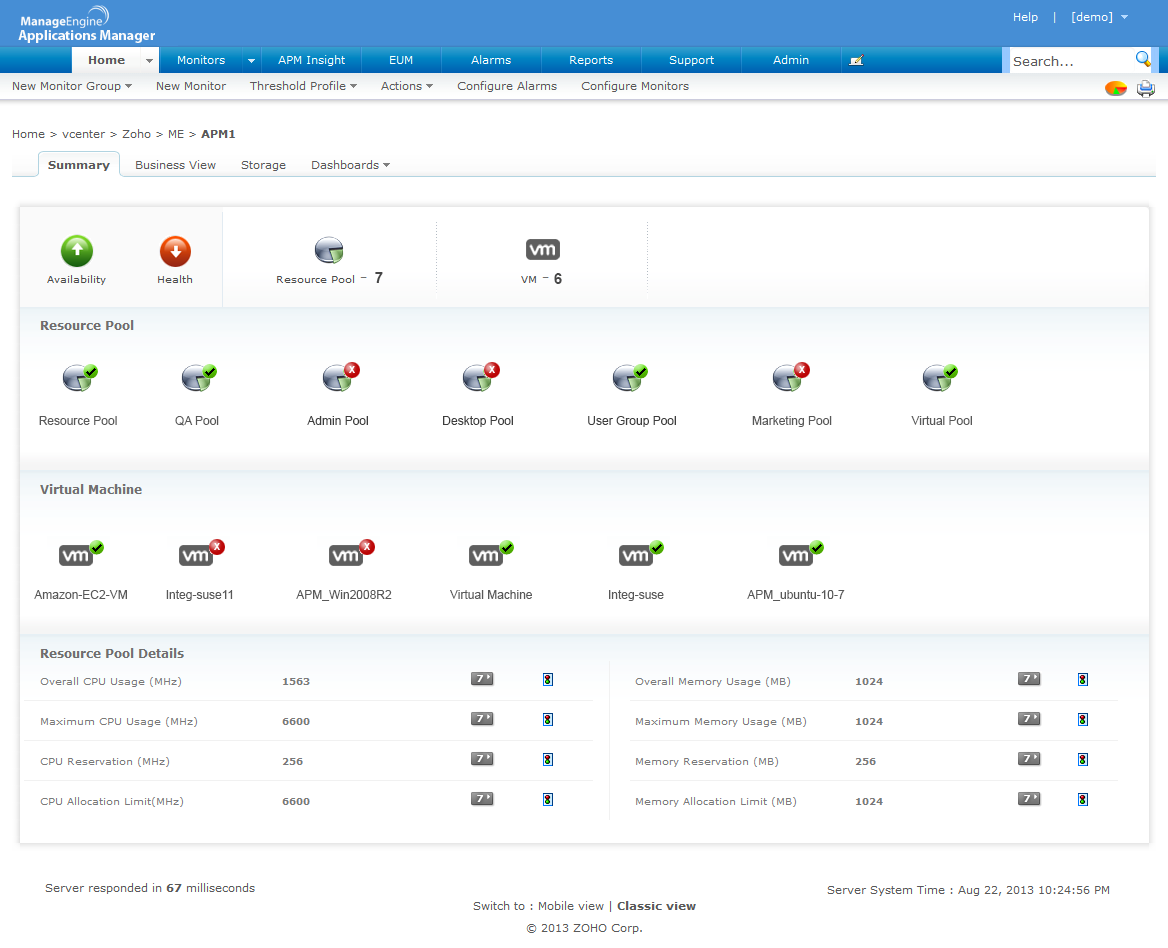This screenshot has height=948, width=1168.
Task: Open 7-day report for CPU Reservation
Action: pyautogui.click(x=482, y=759)
